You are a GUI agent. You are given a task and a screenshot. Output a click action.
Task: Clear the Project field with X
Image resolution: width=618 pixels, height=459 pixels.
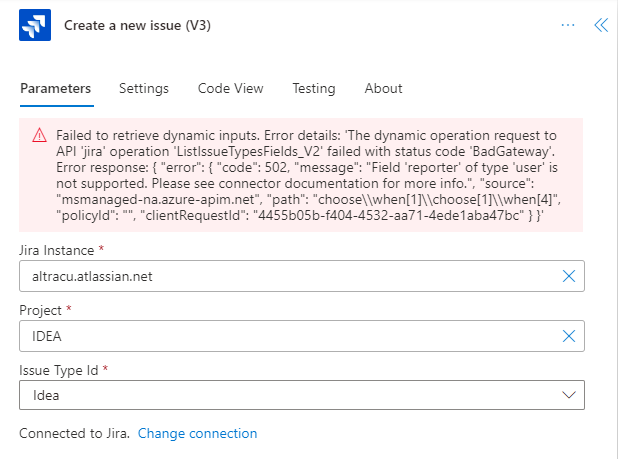click(x=569, y=336)
